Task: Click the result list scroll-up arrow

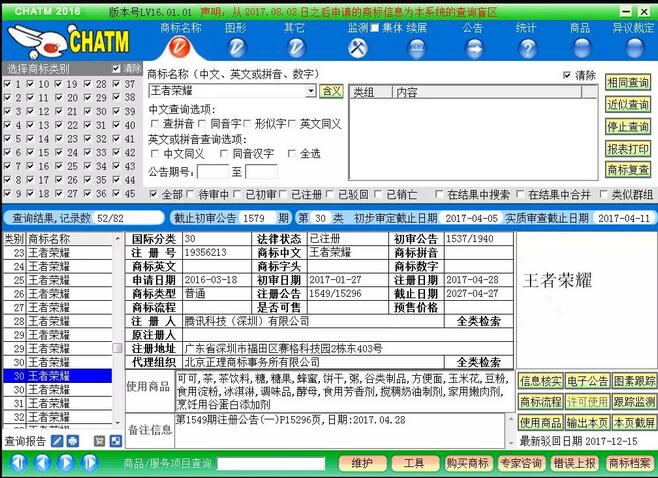Action: 118,239
